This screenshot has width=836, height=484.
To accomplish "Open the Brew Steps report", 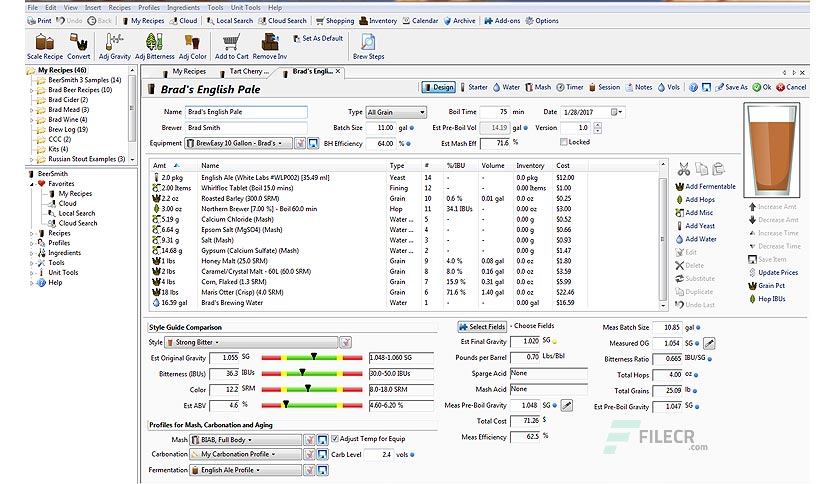I will (368, 46).
